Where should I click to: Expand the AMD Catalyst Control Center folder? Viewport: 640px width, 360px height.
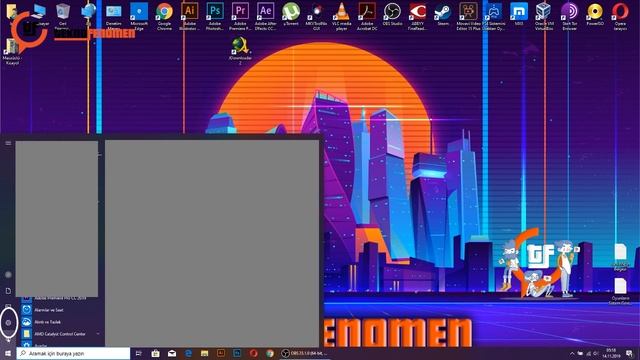click(60, 334)
